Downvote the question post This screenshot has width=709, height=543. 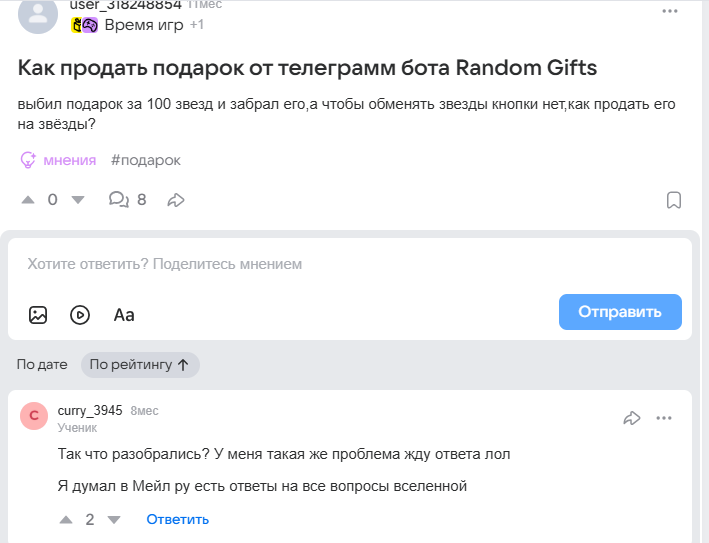pos(78,199)
